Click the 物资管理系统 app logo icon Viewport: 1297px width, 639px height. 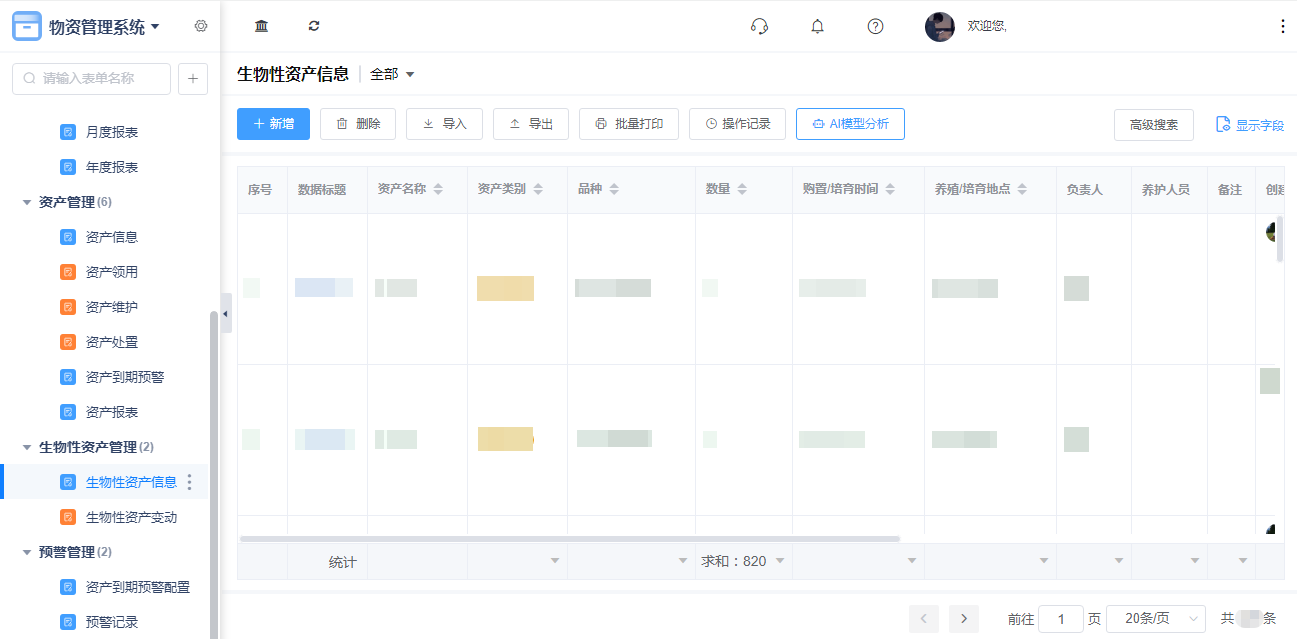click(27, 26)
